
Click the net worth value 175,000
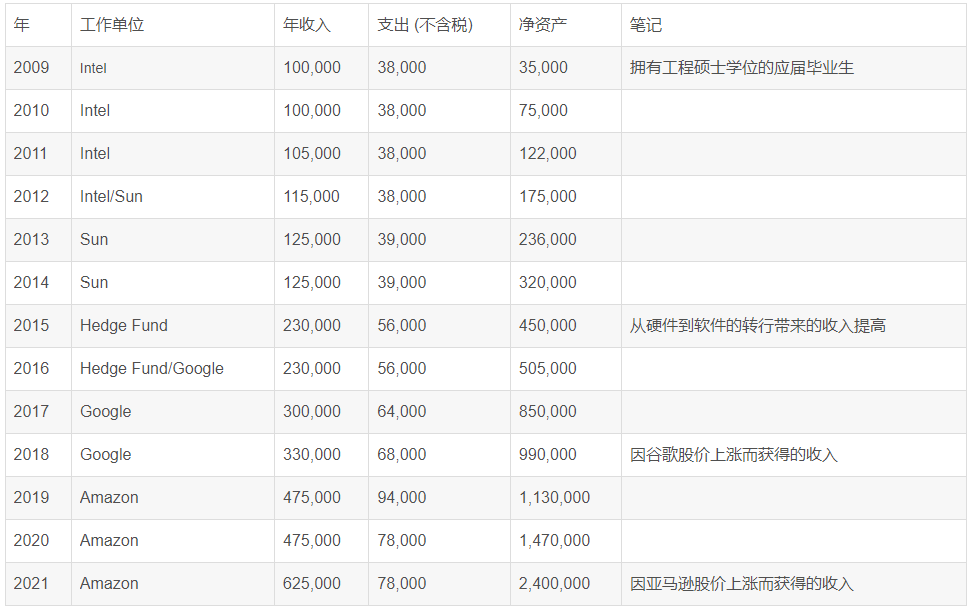pyautogui.click(x=547, y=197)
